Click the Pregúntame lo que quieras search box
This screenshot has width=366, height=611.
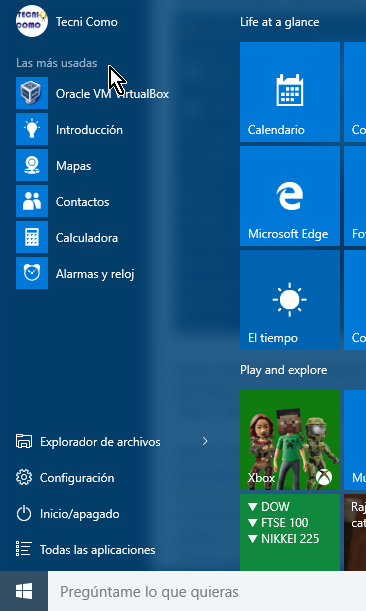pos(207,592)
